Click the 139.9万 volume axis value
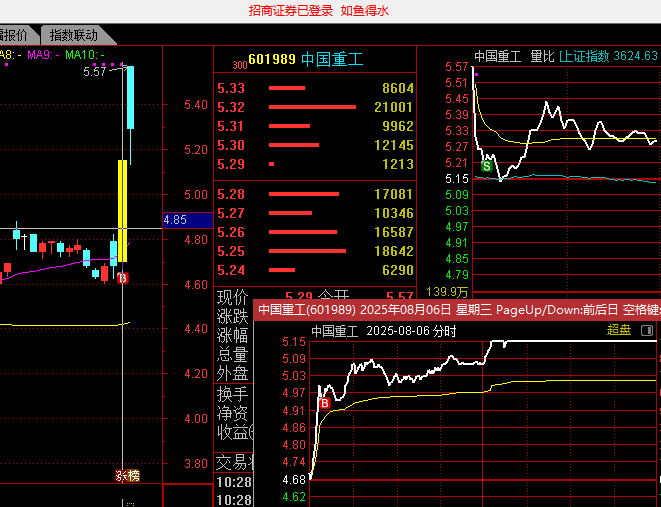The image size is (661, 507). 447,292
